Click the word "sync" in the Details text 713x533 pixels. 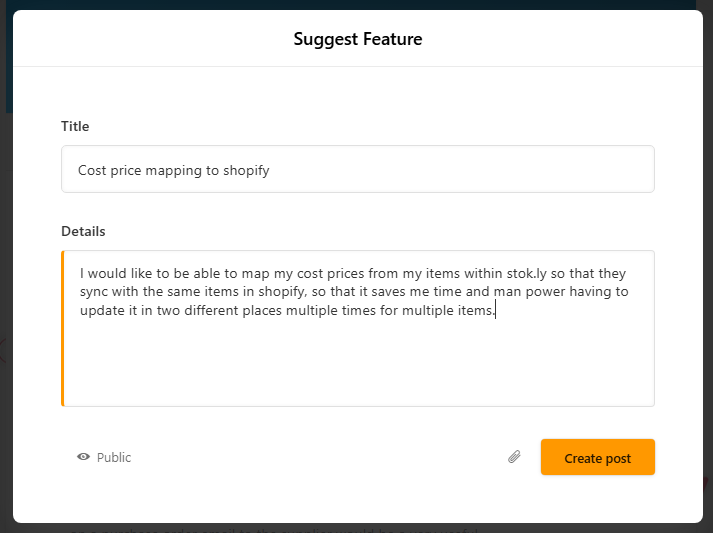[x=97, y=291]
